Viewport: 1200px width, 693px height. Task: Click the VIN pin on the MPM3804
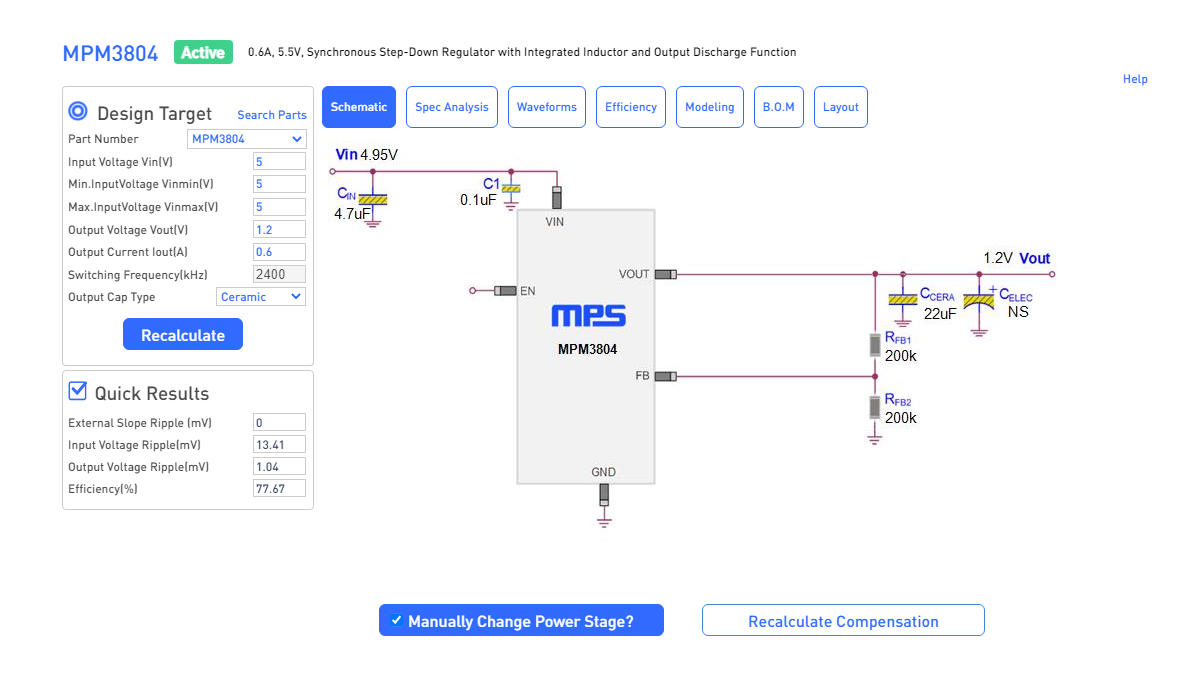pyautogui.click(x=557, y=197)
